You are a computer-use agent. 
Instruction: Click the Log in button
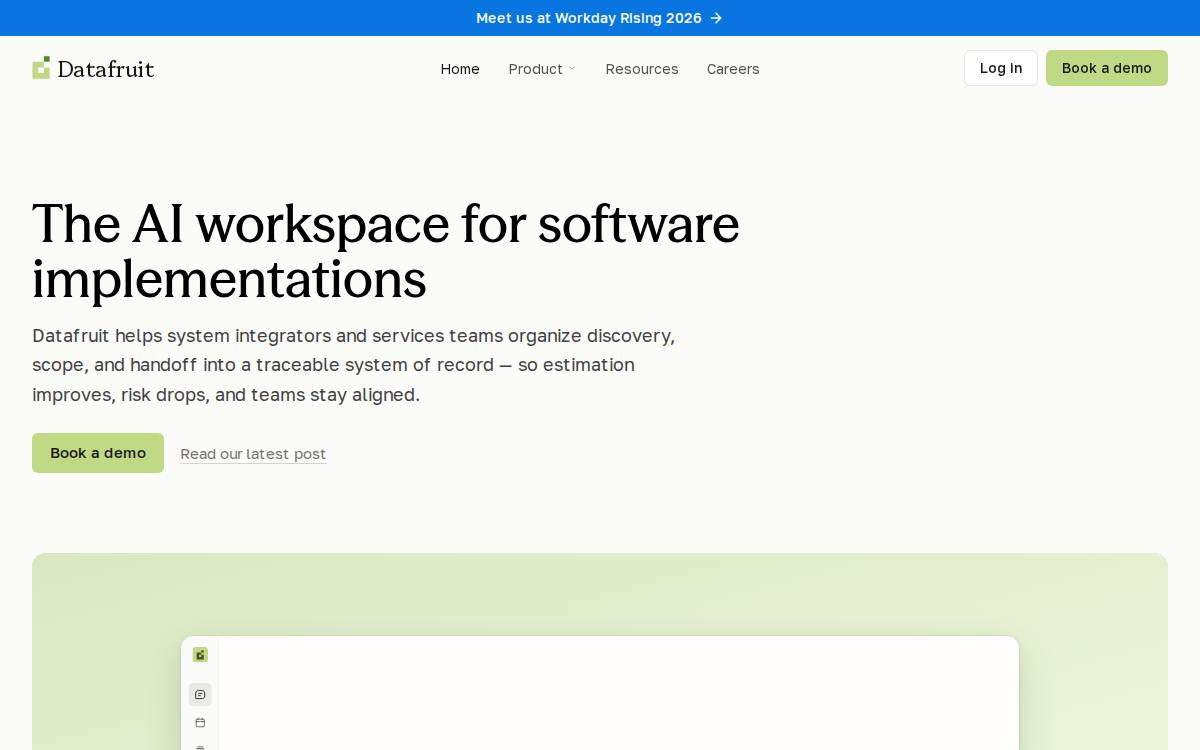click(x=1001, y=68)
